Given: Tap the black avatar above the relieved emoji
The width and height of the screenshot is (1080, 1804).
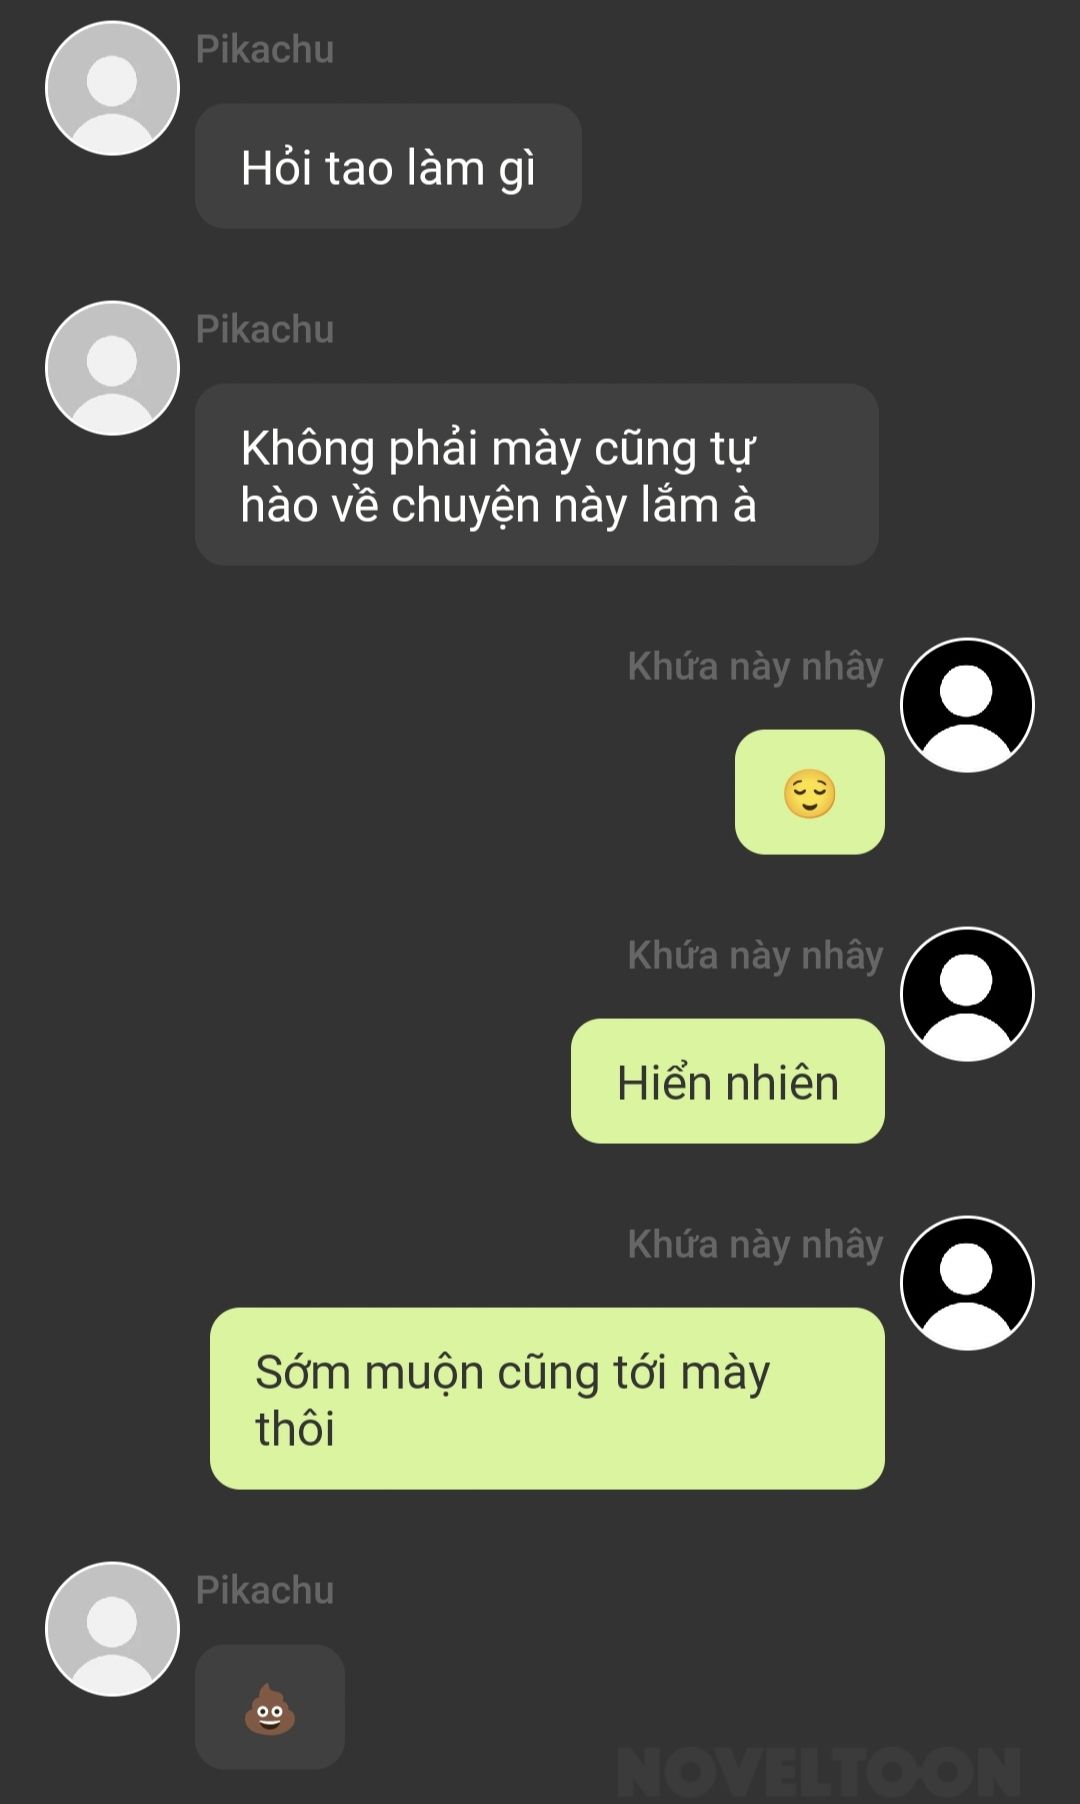Looking at the screenshot, I should (x=967, y=705).
